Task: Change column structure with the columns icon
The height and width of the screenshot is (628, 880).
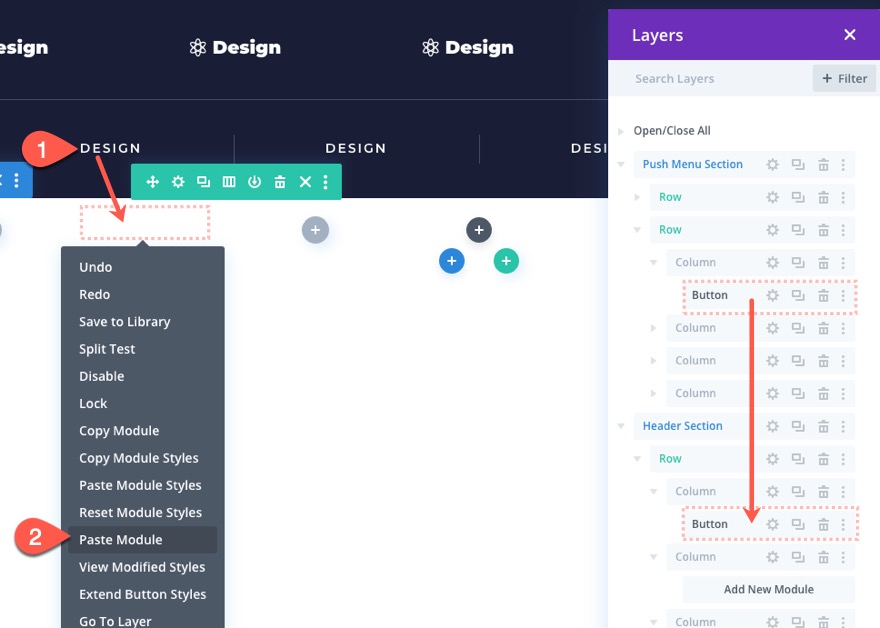Action: 228,181
